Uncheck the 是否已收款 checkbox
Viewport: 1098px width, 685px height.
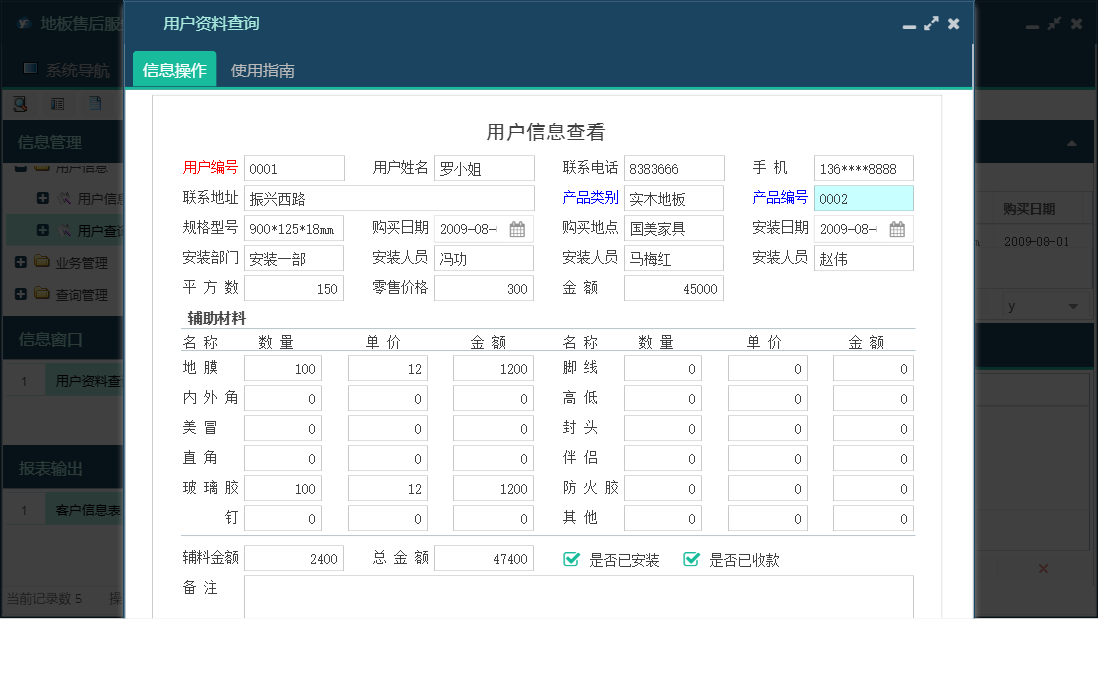pyautogui.click(x=691, y=560)
